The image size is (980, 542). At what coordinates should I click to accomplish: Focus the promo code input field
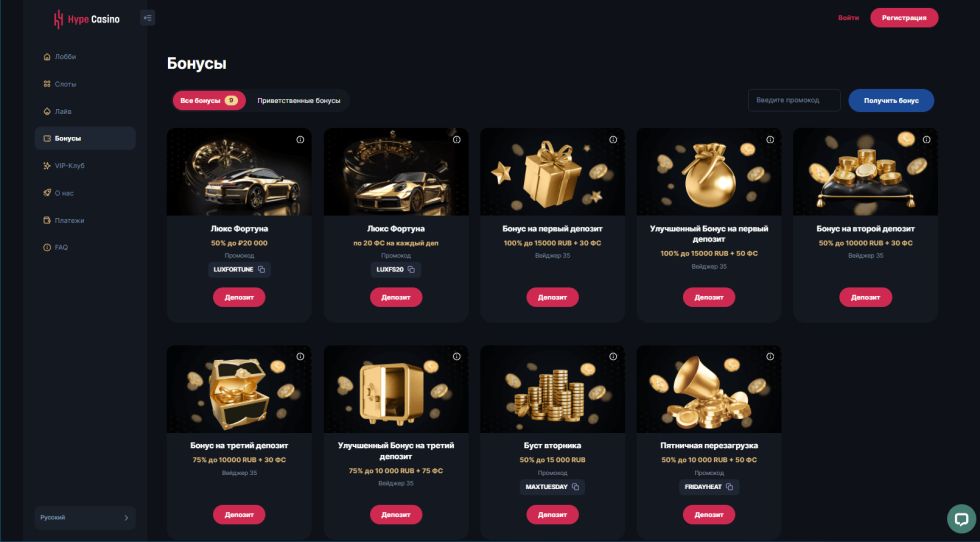pos(794,101)
